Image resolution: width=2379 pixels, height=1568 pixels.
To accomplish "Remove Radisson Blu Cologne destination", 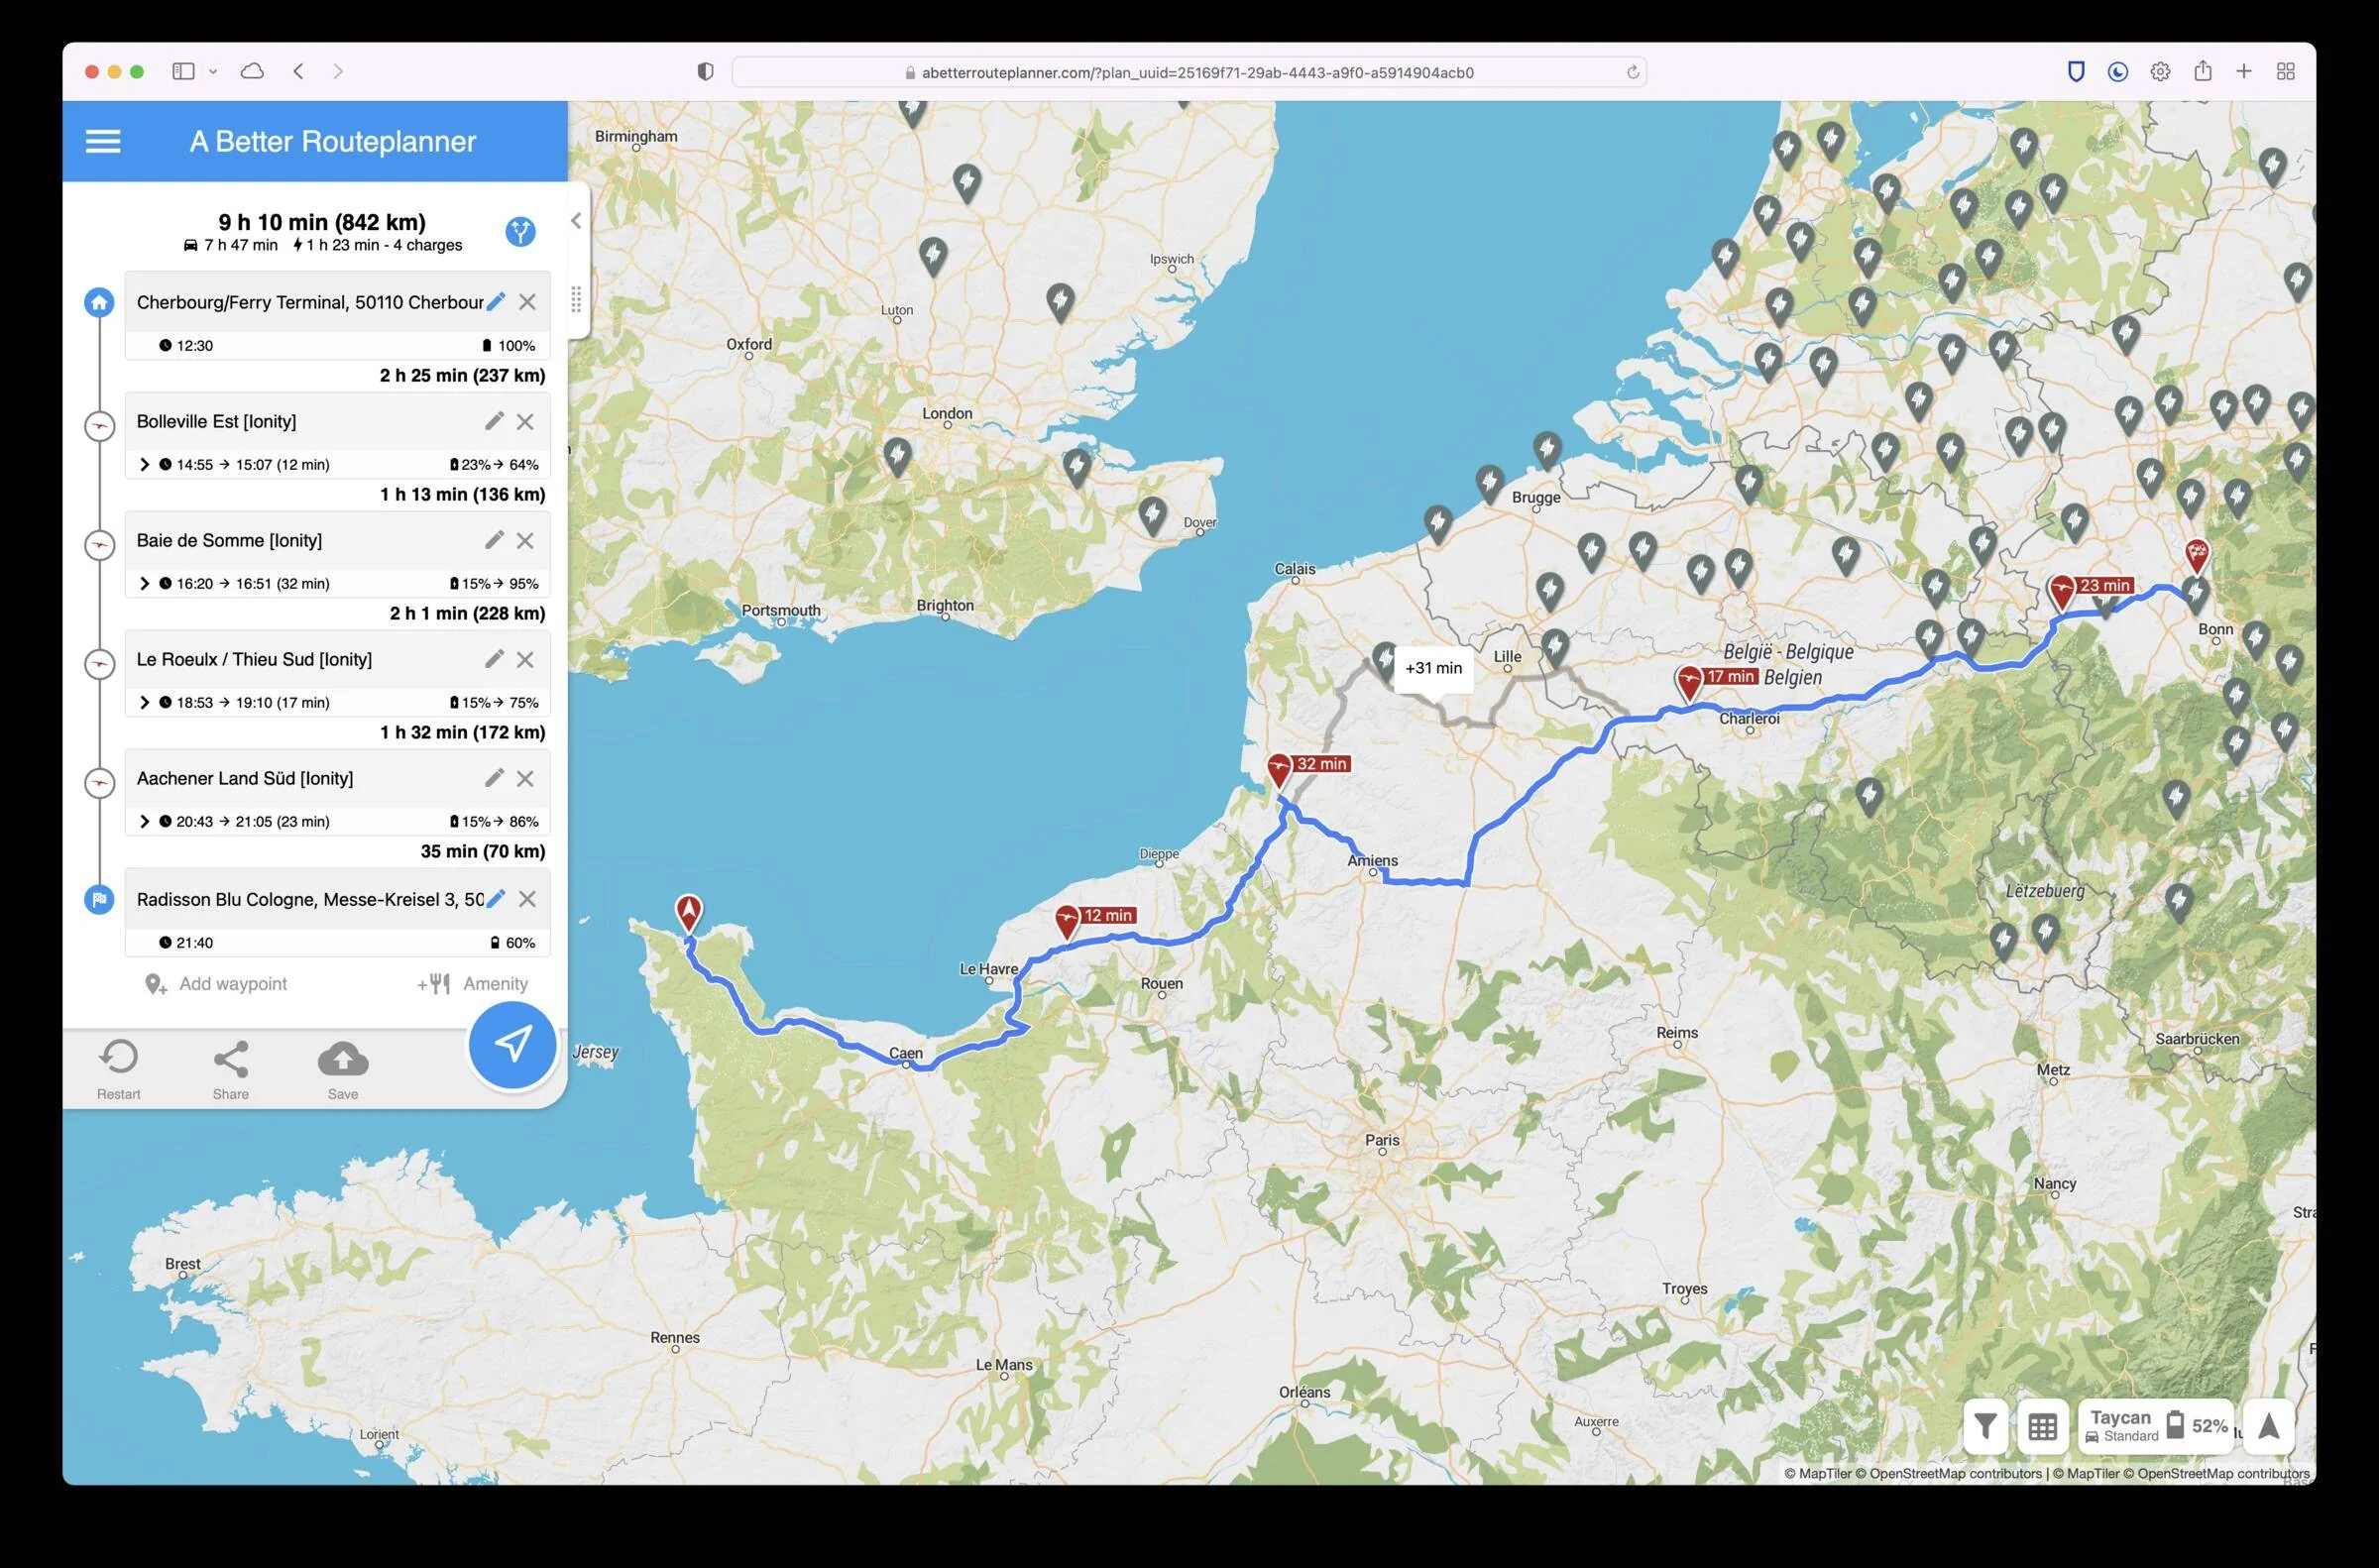I will click(527, 899).
